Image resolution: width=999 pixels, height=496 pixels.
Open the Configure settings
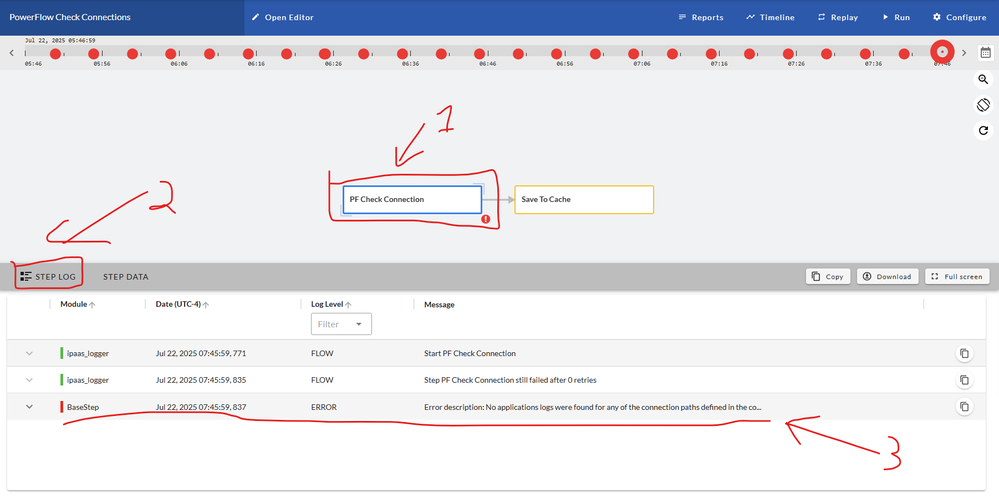pyautogui.click(x=959, y=17)
